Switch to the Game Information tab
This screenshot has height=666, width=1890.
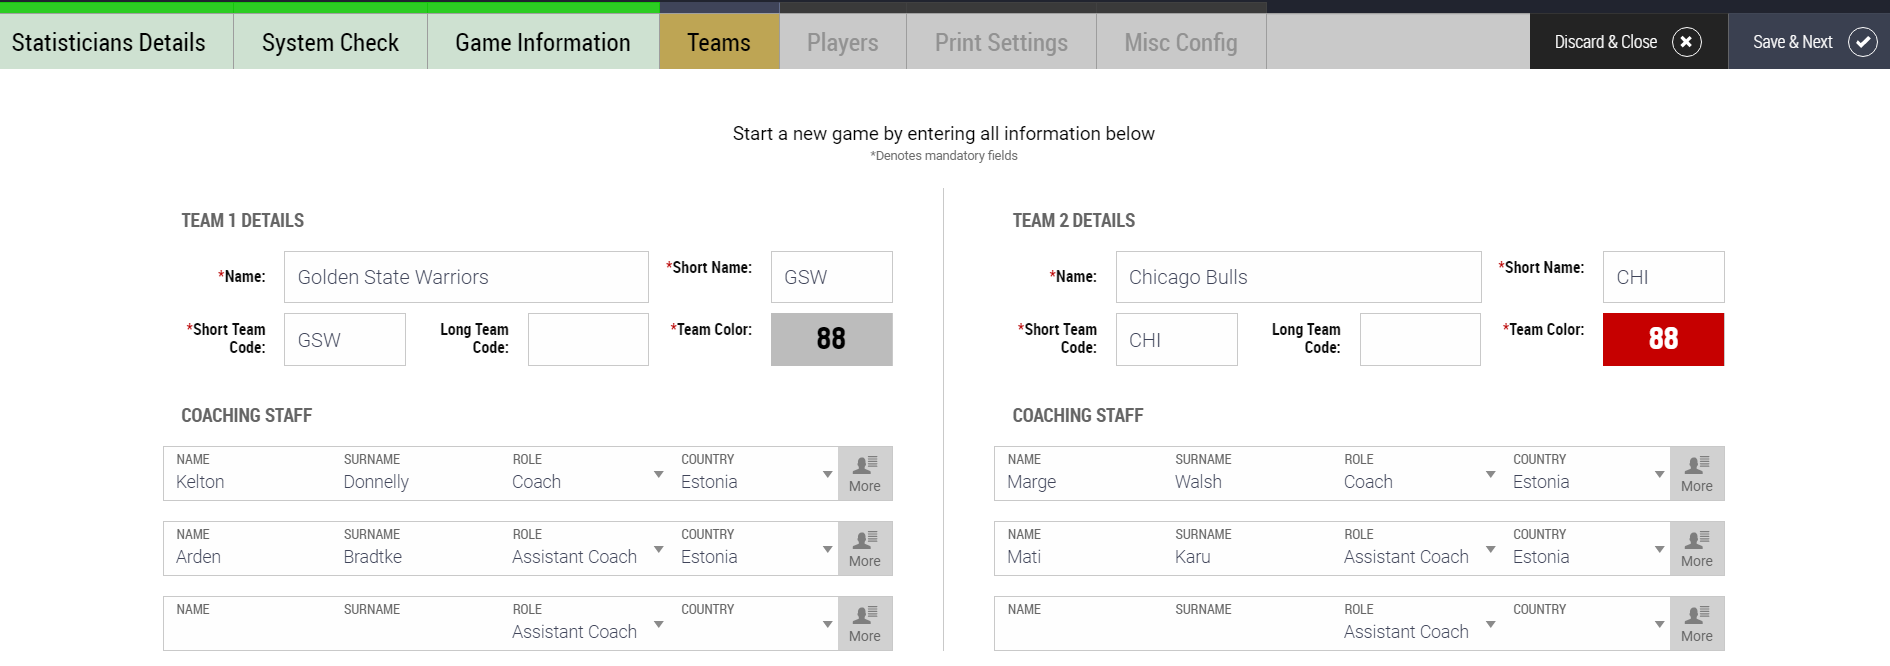(x=543, y=42)
